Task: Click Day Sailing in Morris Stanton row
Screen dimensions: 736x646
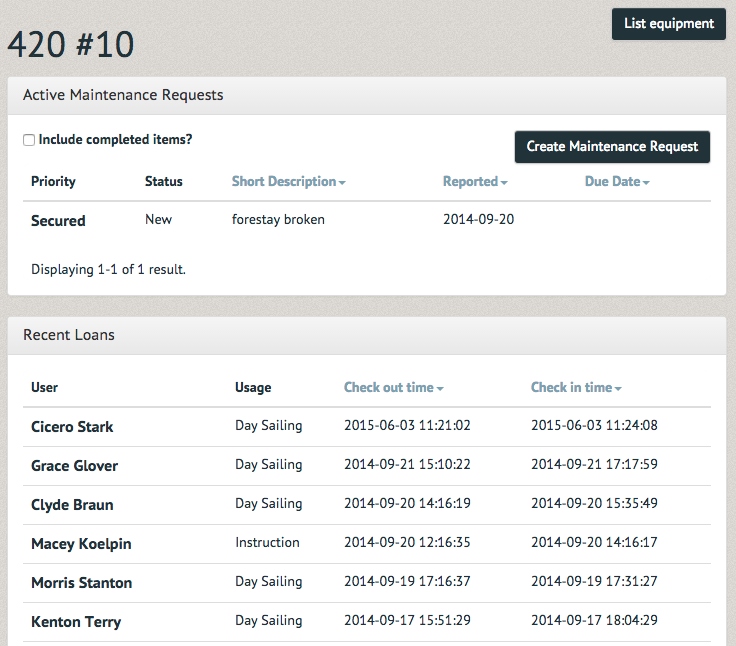Action: (268, 581)
